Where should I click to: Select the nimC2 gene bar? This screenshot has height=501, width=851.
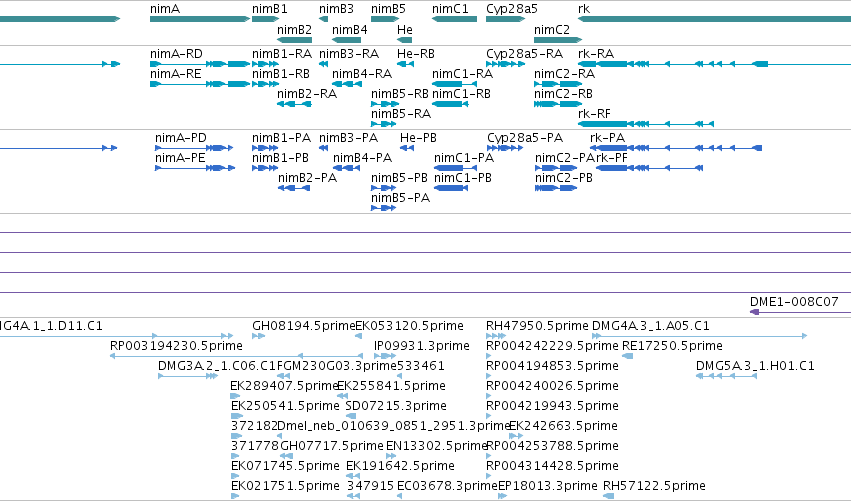coord(558,40)
